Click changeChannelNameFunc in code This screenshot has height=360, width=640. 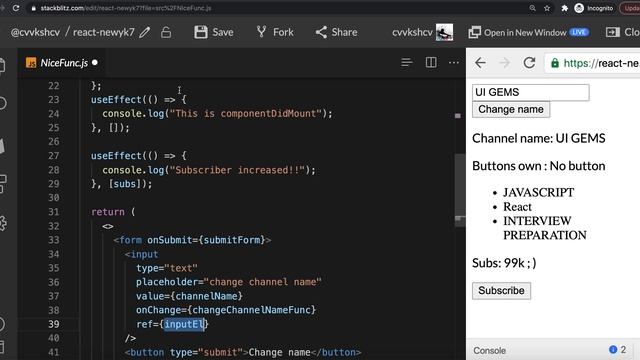coord(251,310)
